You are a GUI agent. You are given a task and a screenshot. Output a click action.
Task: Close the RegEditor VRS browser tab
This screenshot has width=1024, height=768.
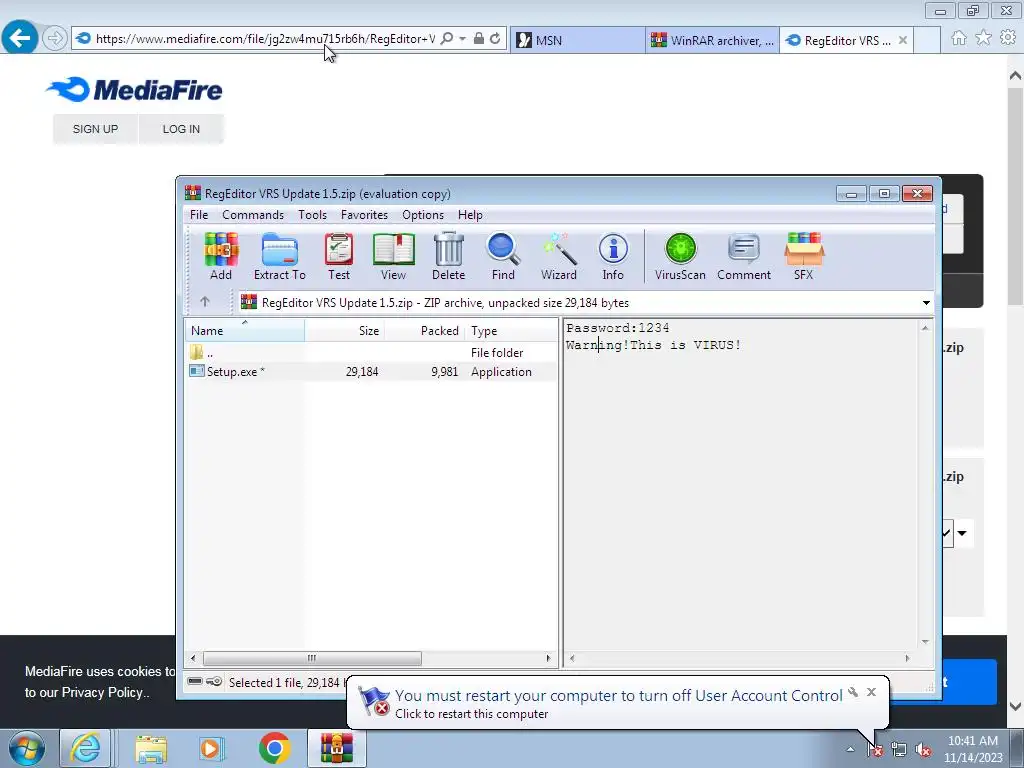point(903,40)
